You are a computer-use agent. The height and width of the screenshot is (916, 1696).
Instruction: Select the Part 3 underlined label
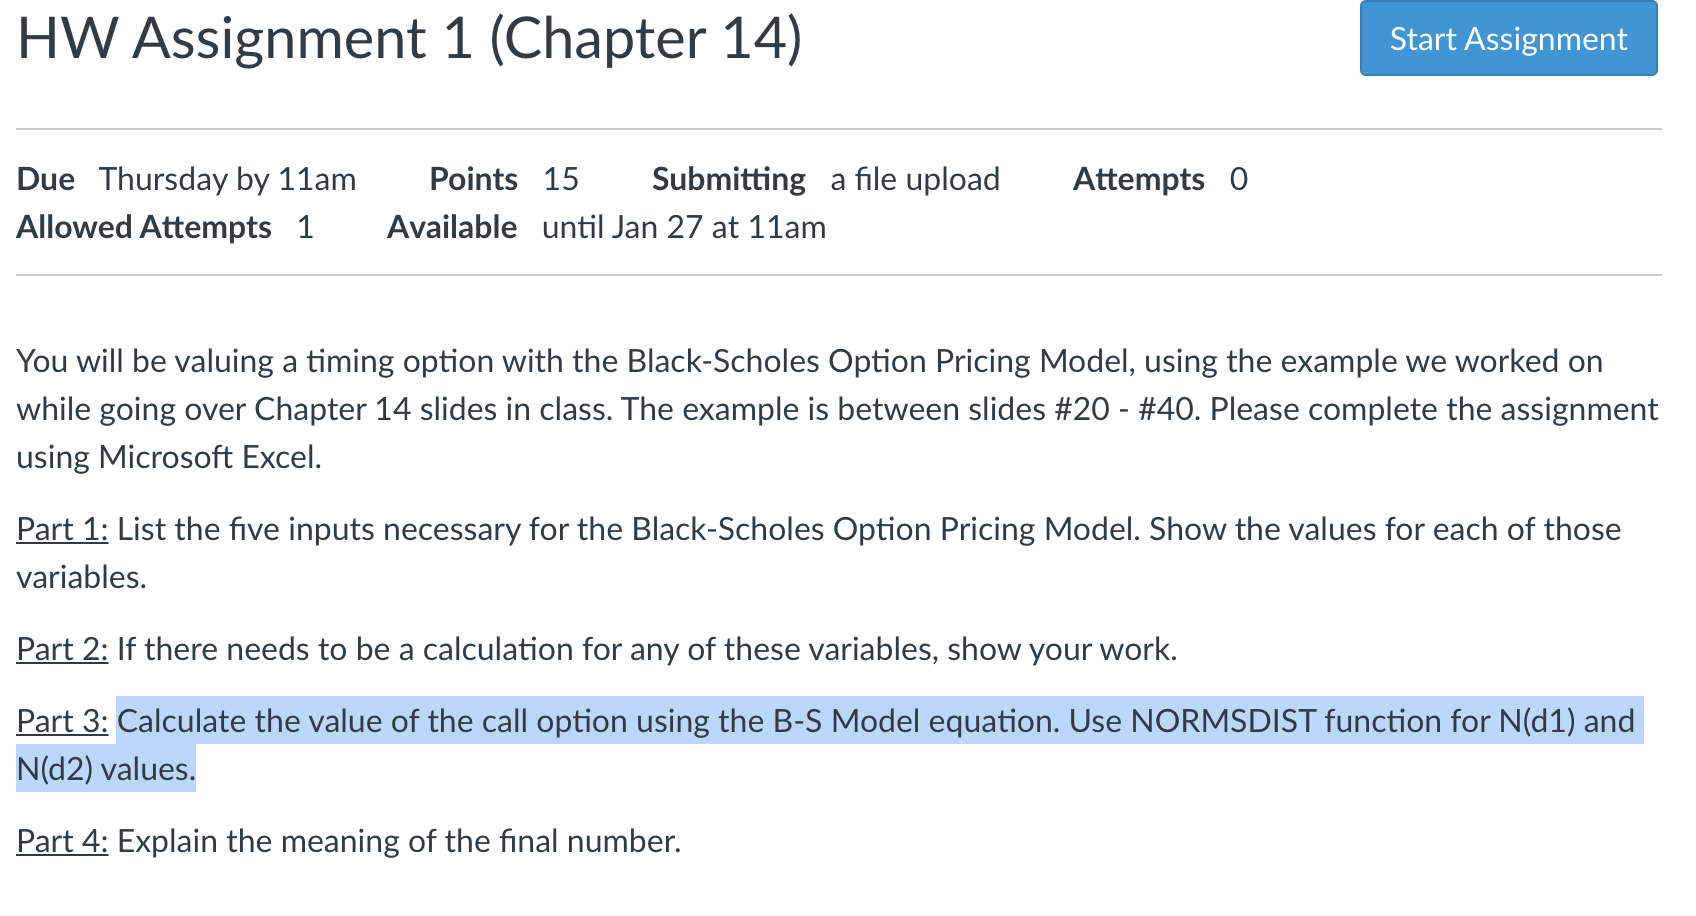click(60, 721)
